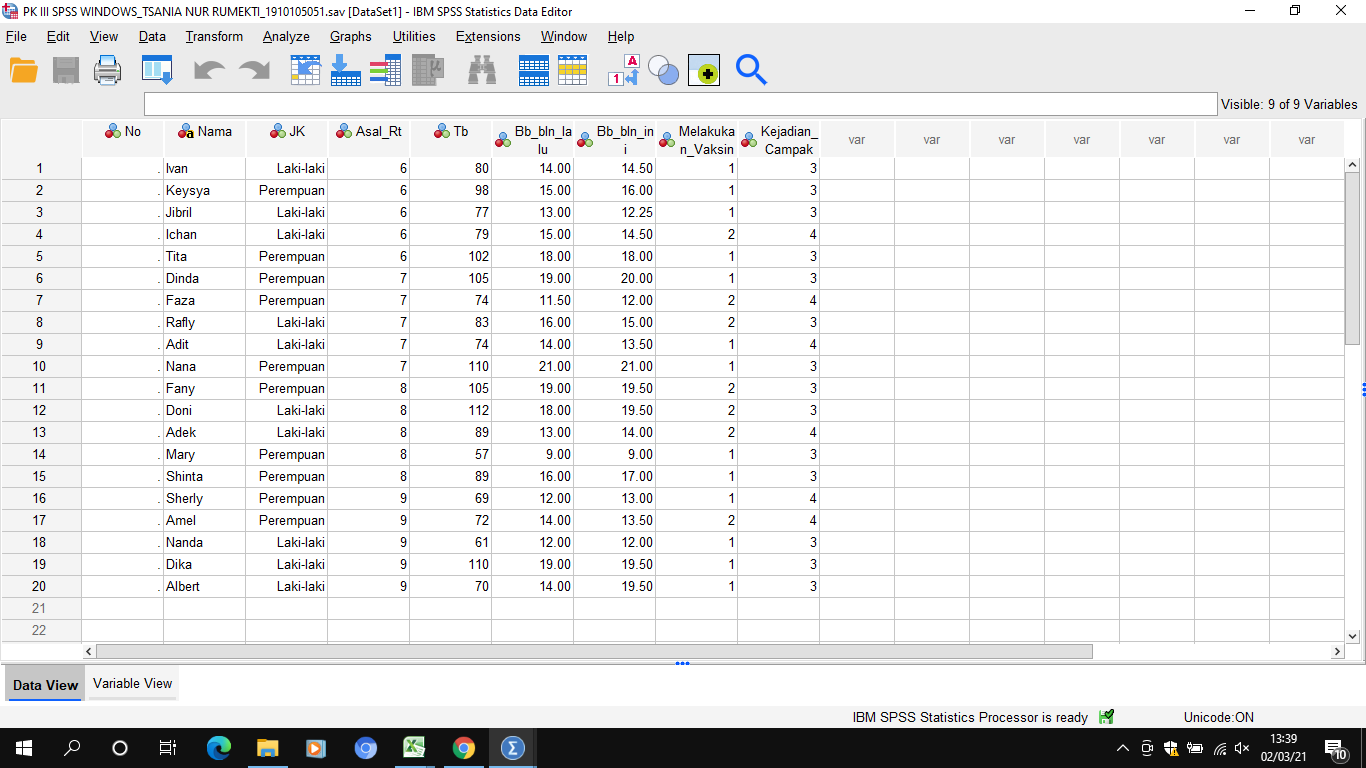
Task: Click the JK cell in Ivan's row
Action: (x=287, y=168)
